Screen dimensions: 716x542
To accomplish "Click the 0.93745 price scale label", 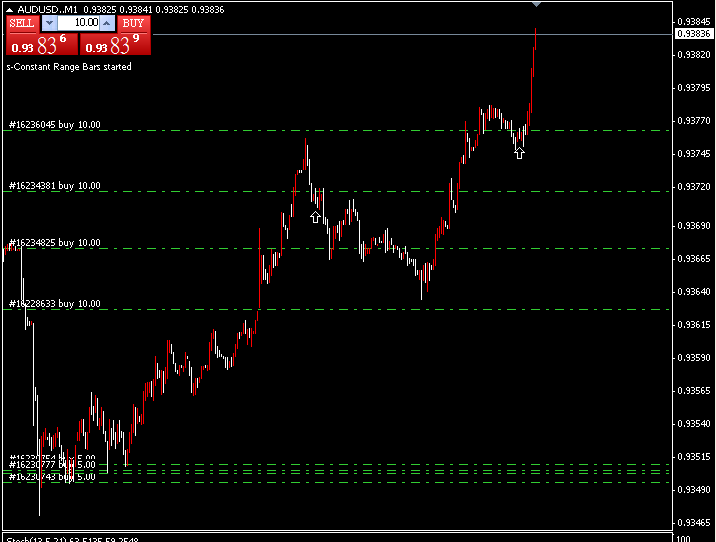I will click(x=694, y=153).
